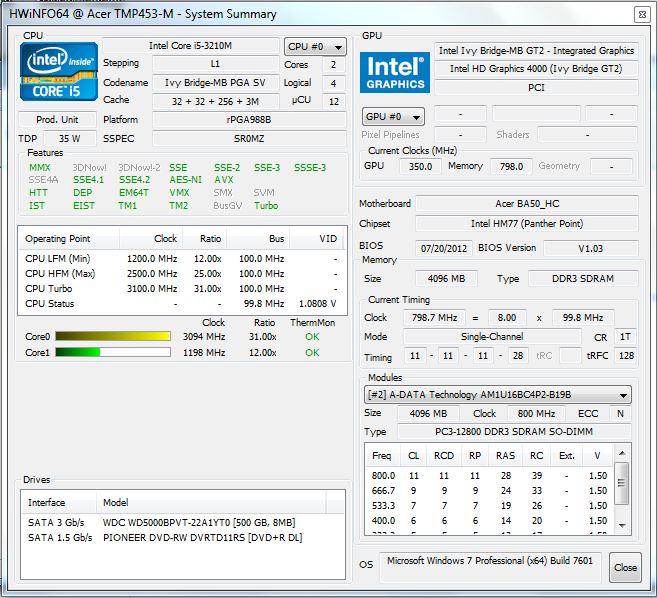Click the memory timing table scrollbar thumb
Image resolution: width=657 pixels, height=598 pixels.
[x=622, y=483]
